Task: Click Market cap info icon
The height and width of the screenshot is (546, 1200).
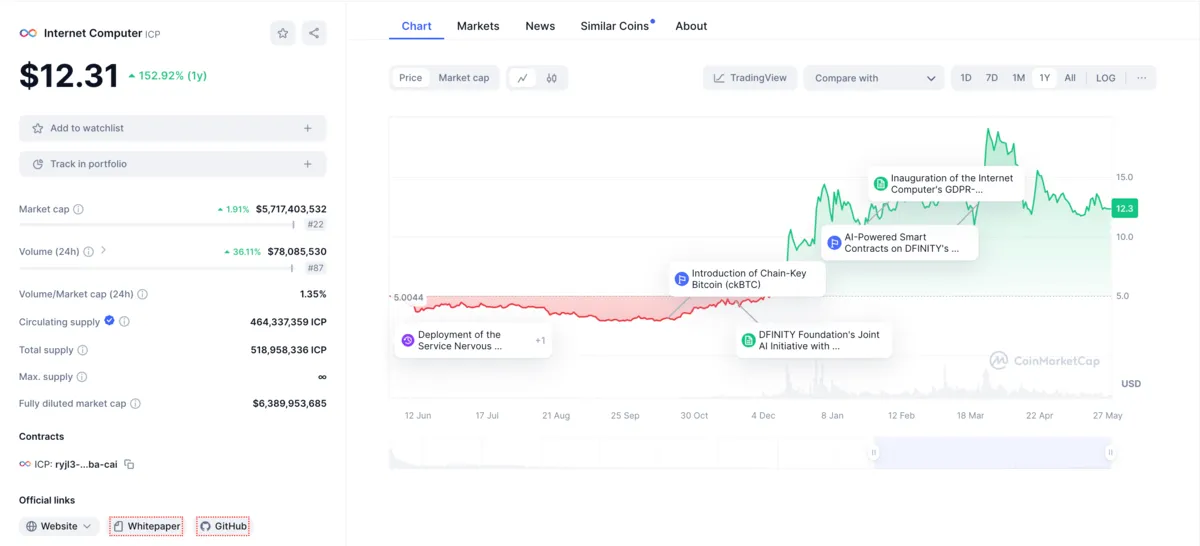Action: (x=79, y=209)
